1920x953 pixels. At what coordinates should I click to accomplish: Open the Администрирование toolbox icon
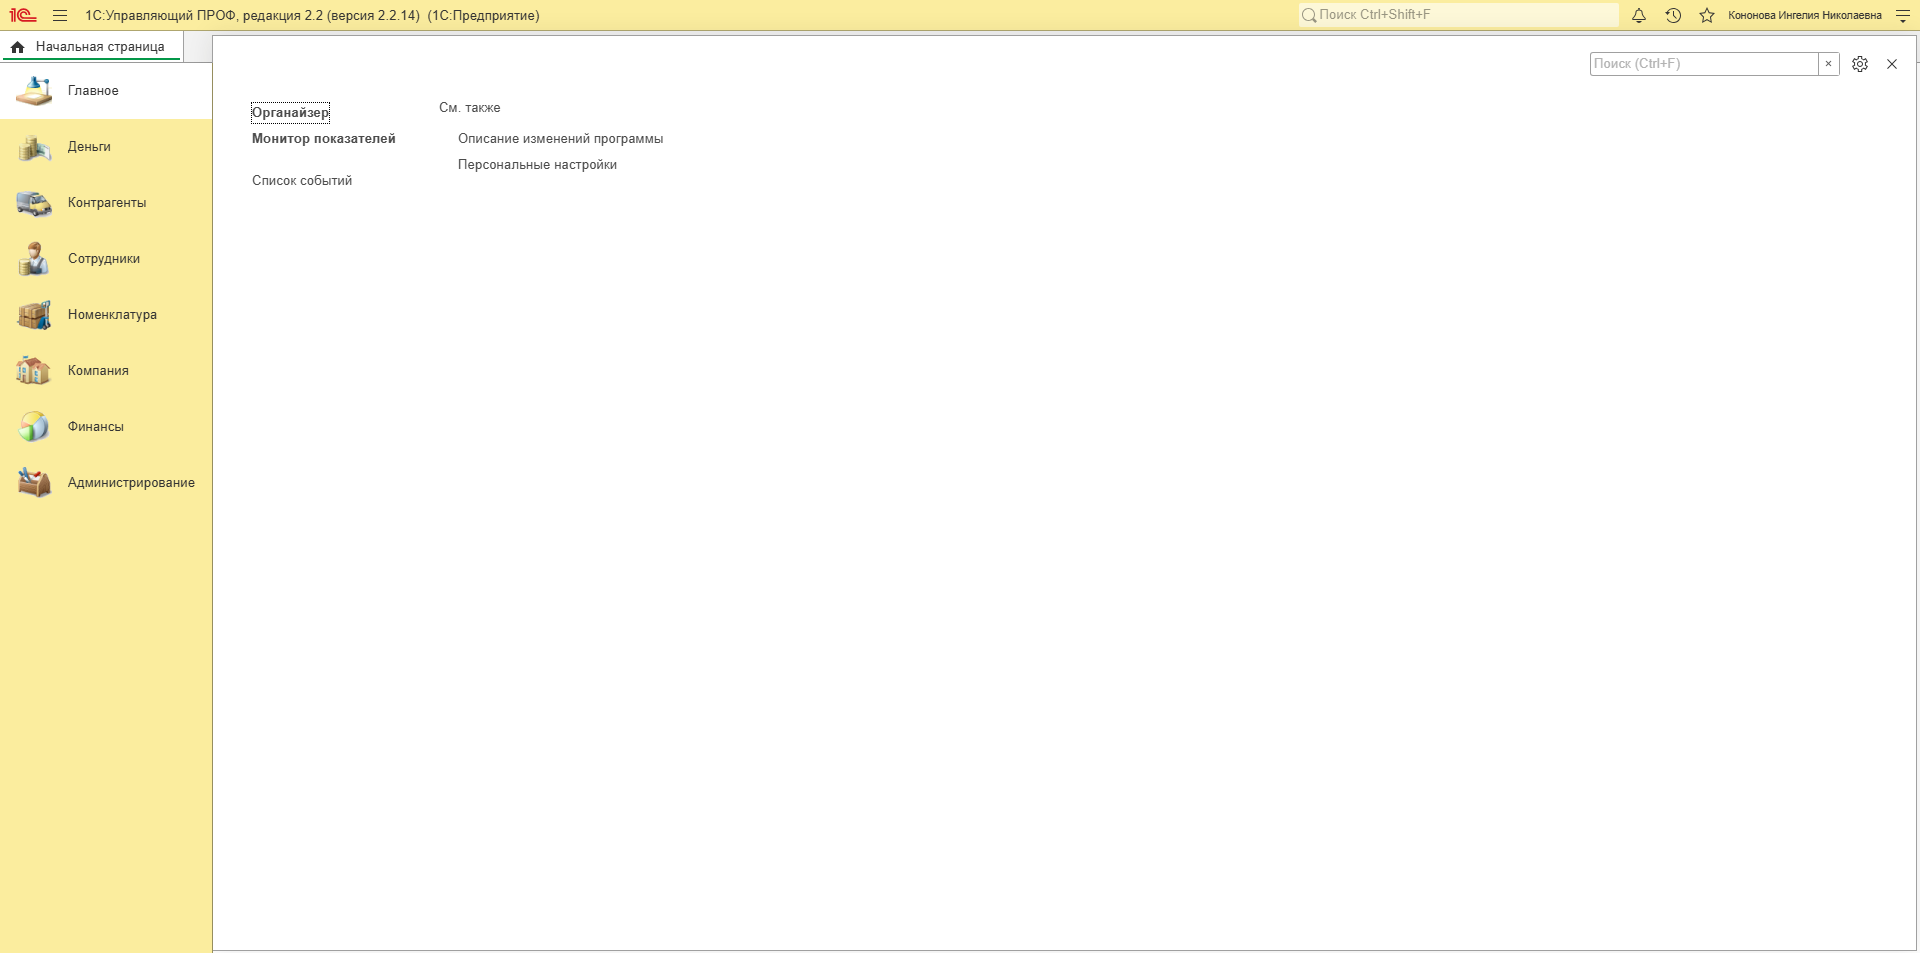tap(34, 483)
